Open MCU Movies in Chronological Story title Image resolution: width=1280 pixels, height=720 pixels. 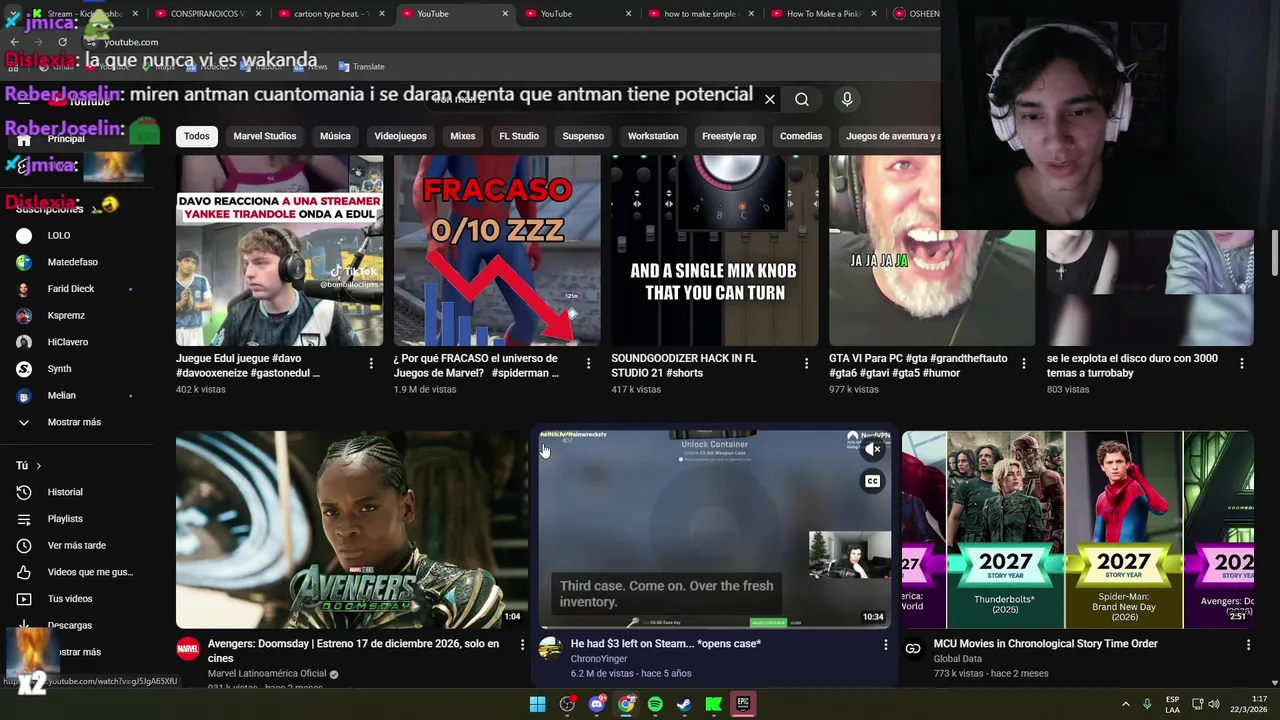[x=1046, y=644]
